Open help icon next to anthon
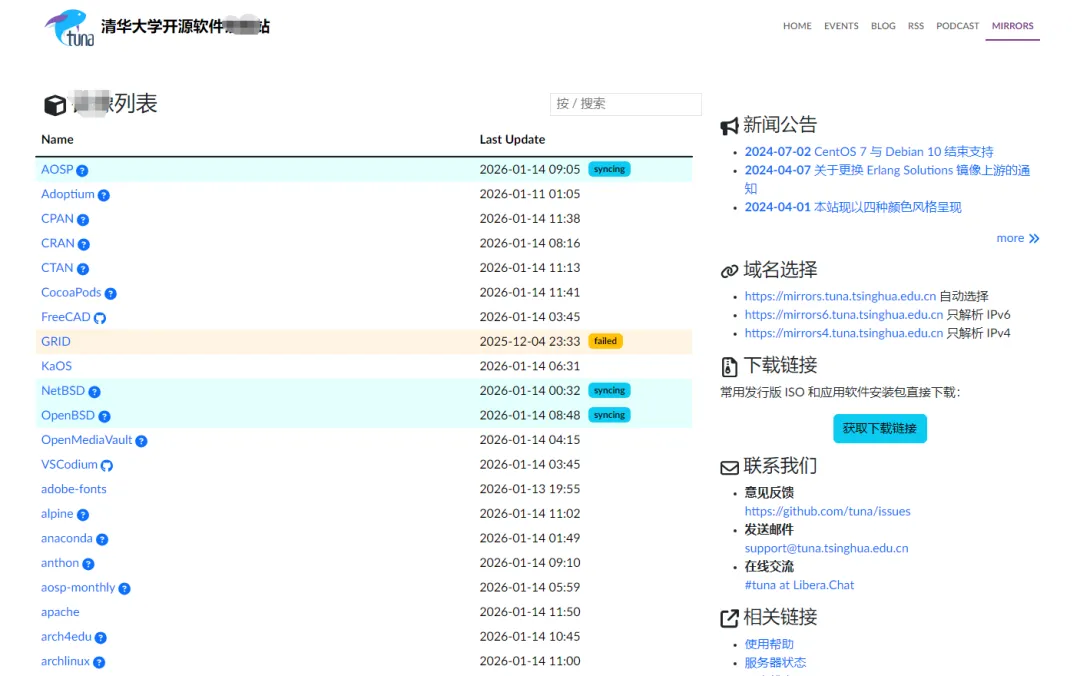 (x=88, y=564)
